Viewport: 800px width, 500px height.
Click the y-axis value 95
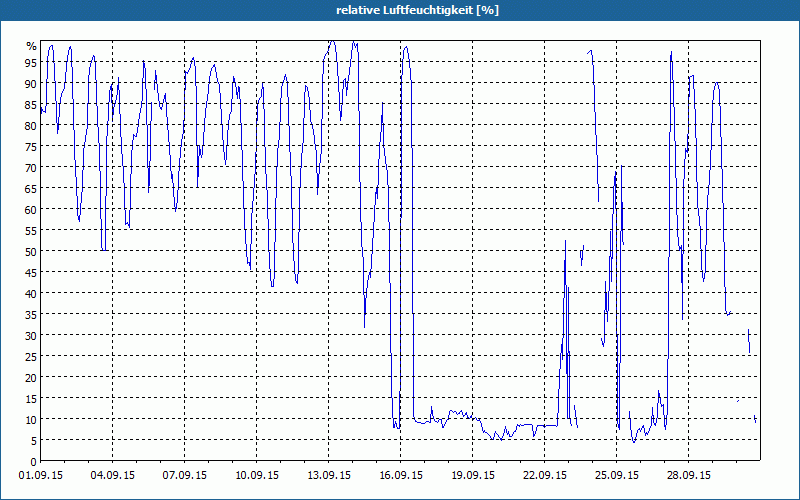[31, 63]
